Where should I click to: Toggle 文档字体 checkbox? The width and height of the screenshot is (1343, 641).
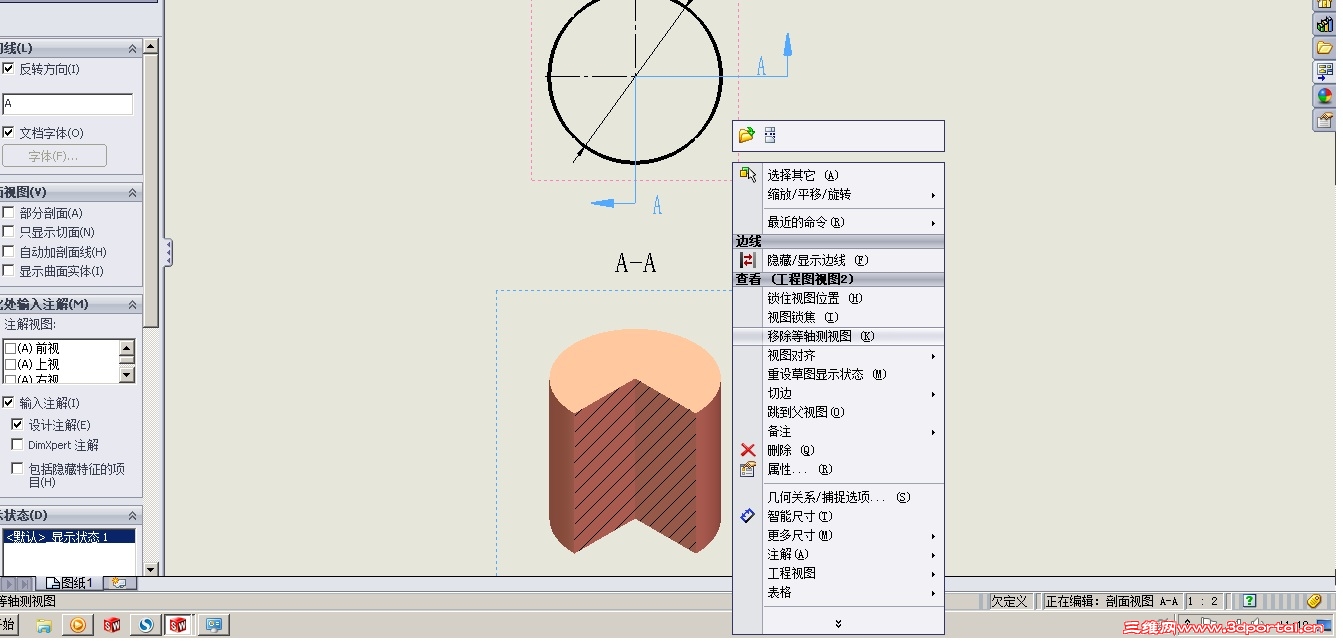click(x=8, y=132)
